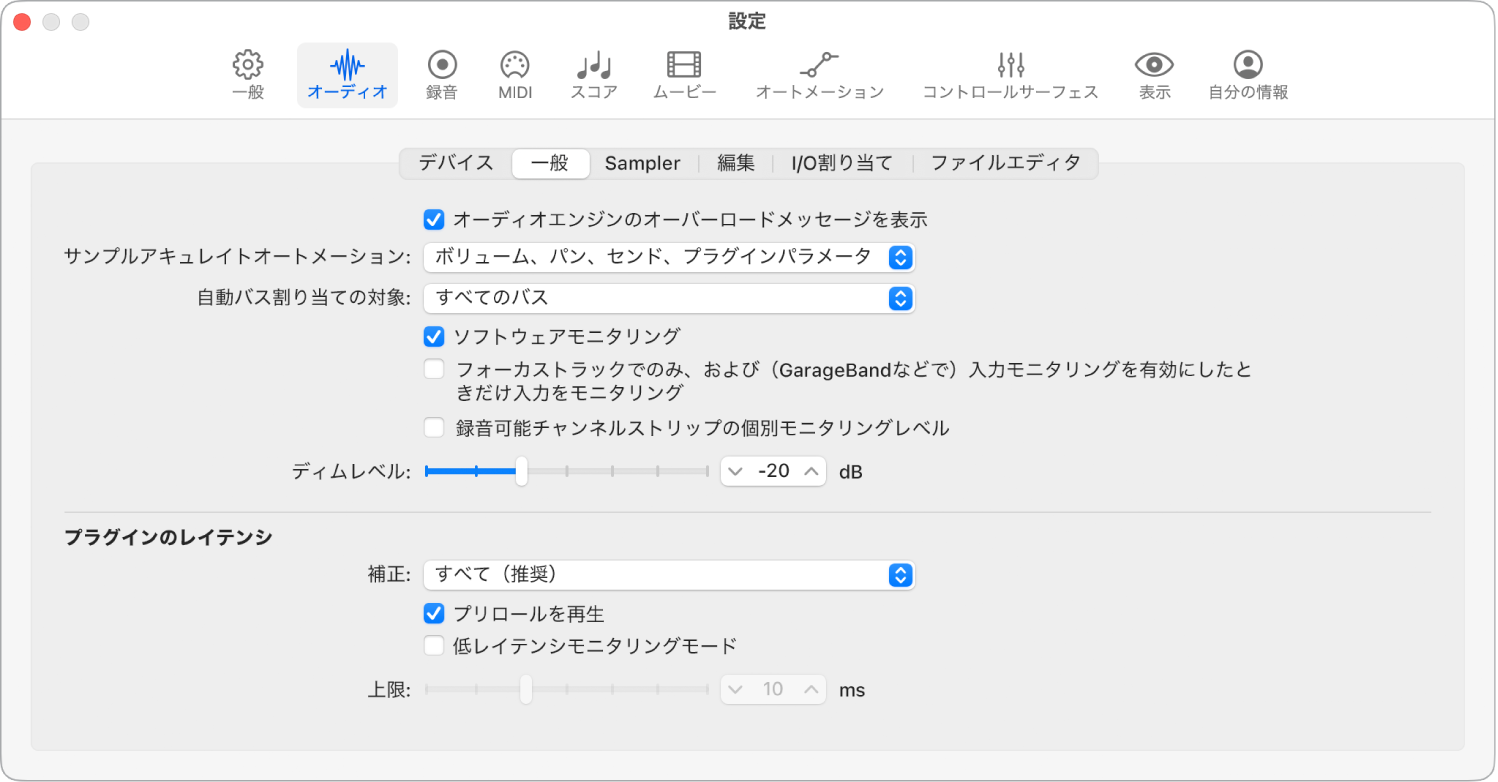The height and width of the screenshot is (782, 1498).
Task: Enable 録音可能チャンネルストリップの個別モニタリングレベル checkbox
Action: tap(434, 428)
